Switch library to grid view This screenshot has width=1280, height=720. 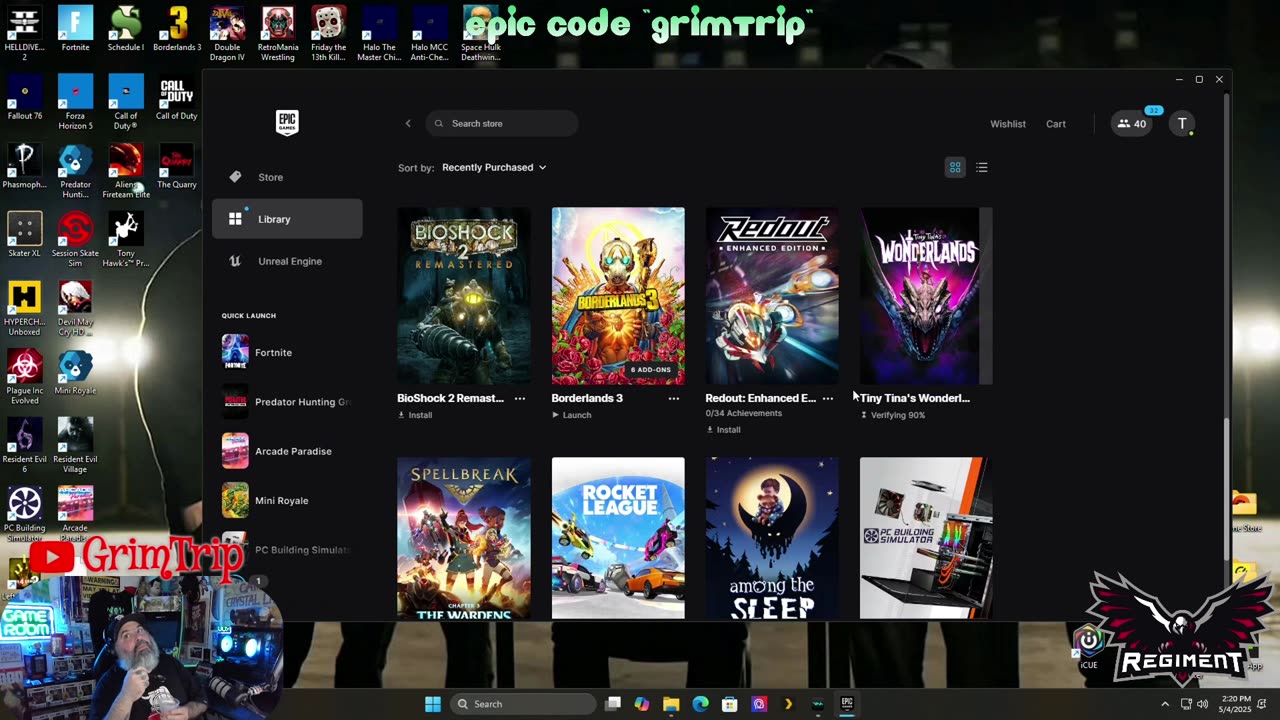click(955, 167)
